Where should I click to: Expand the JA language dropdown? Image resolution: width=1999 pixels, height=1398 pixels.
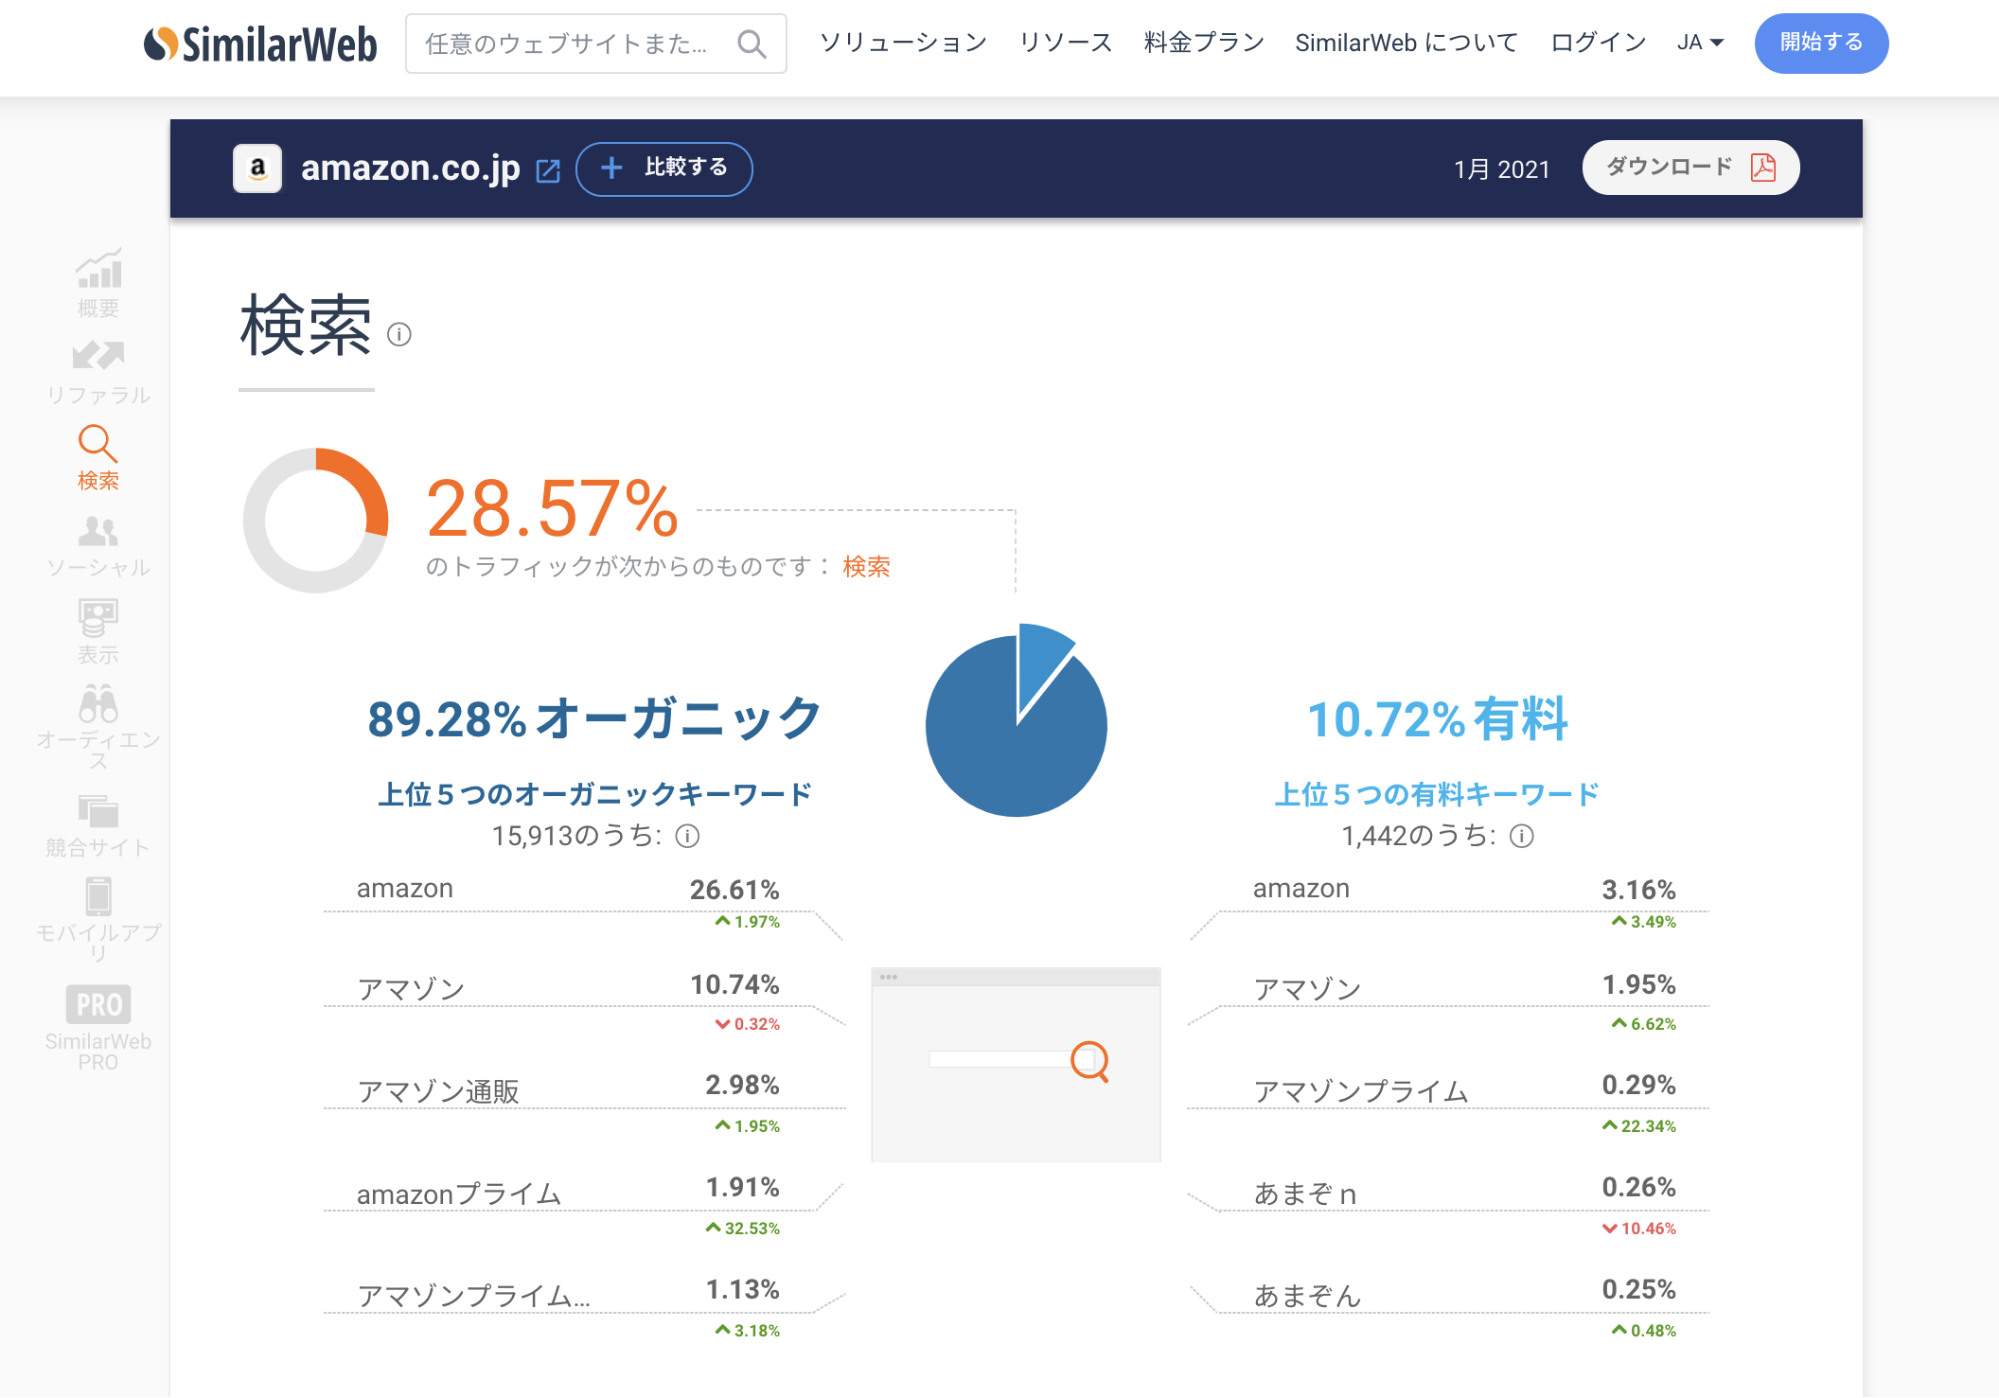(1700, 43)
